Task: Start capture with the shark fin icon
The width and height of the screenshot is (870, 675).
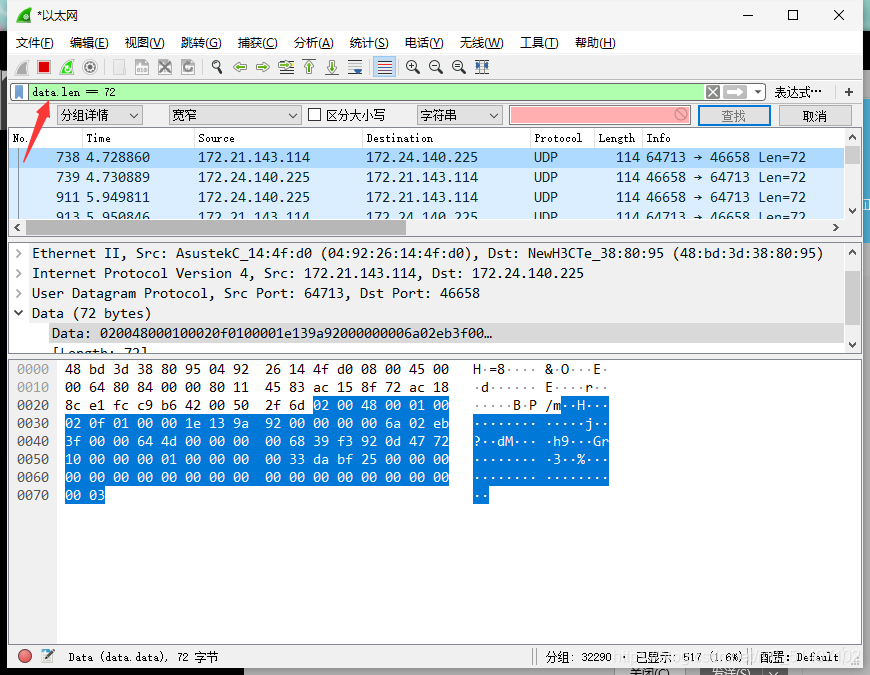Action: tap(22, 68)
